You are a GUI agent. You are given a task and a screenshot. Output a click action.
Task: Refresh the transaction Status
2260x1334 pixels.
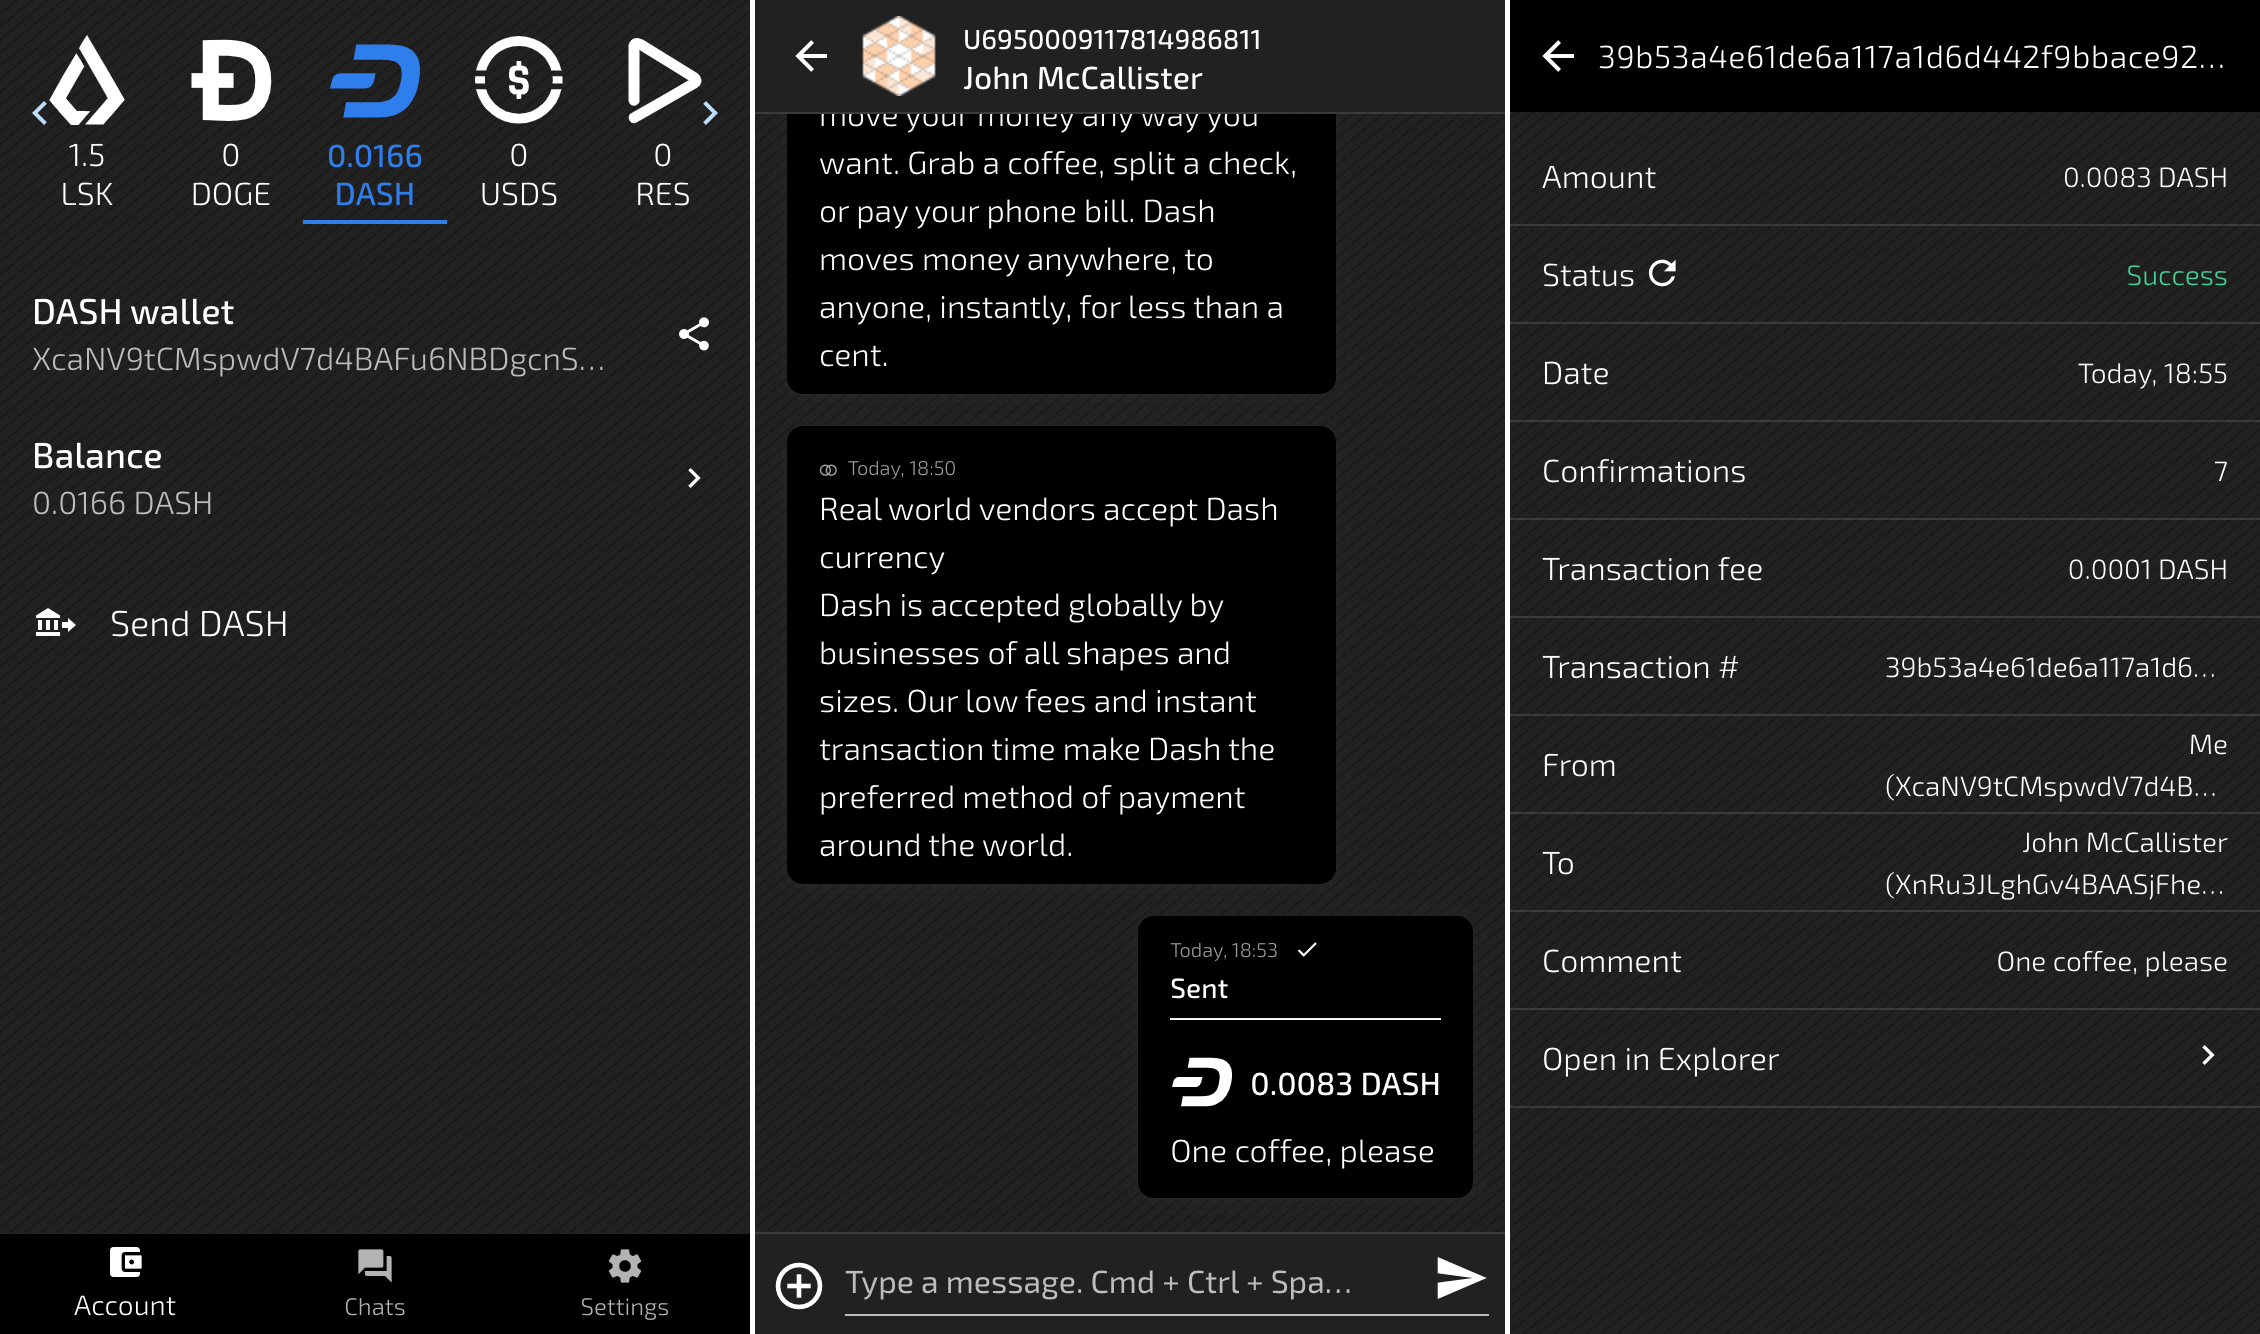tap(1662, 274)
